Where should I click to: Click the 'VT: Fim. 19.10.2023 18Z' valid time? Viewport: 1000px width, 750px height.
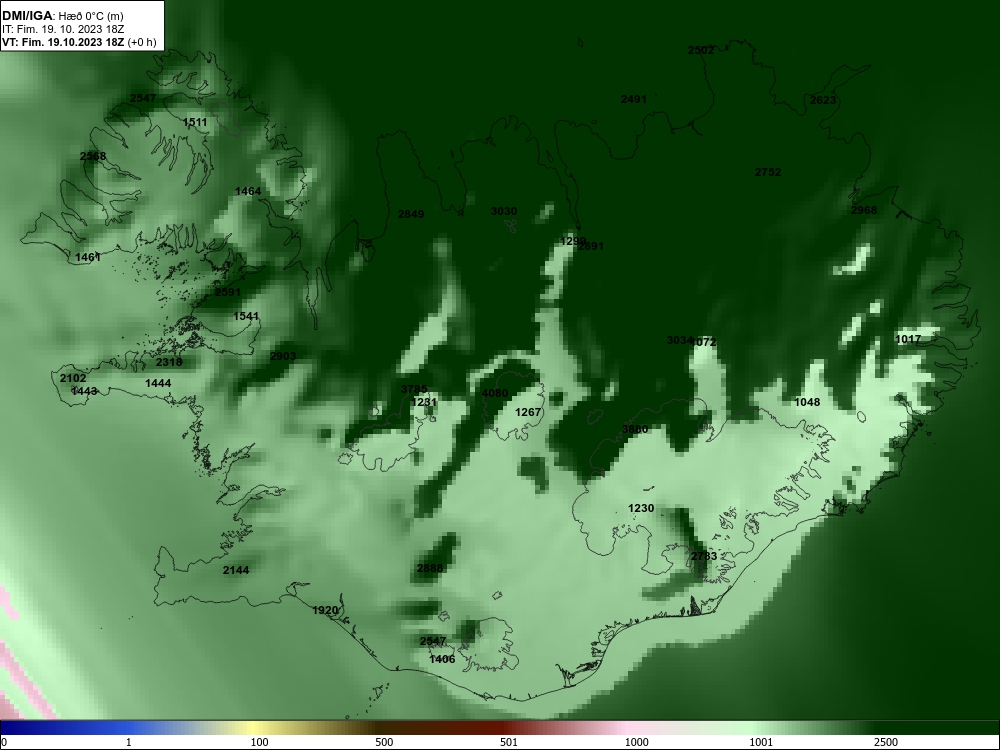click(x=64, y=43)
